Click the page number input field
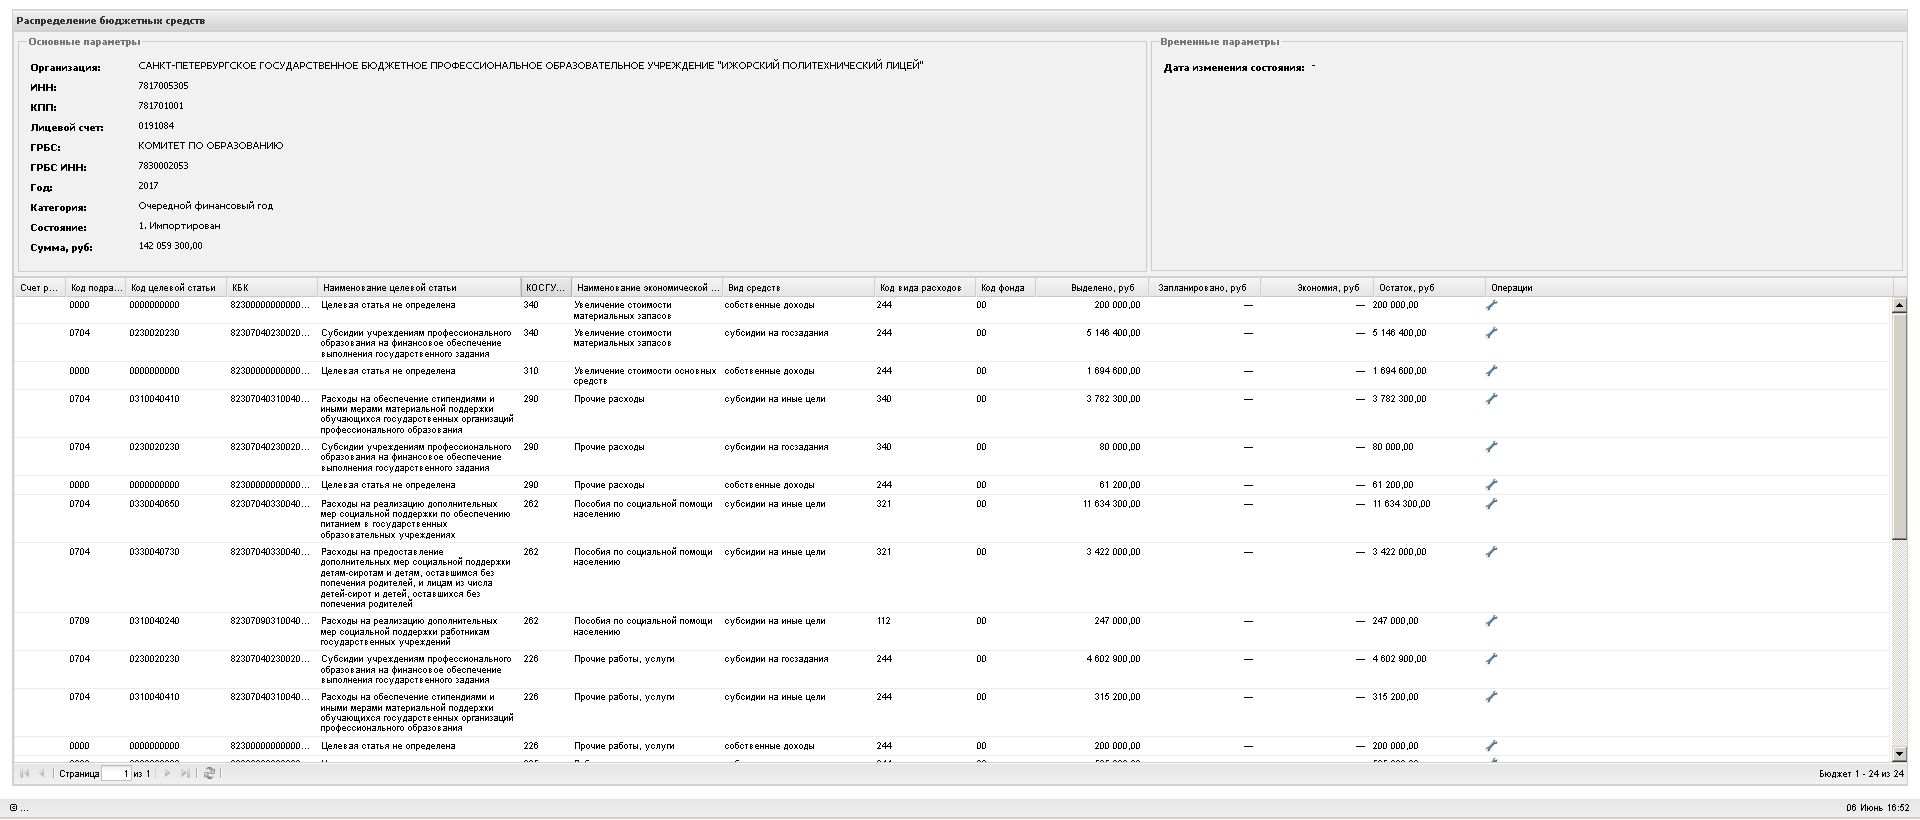Image resolution: width=1920 pixels, height=820 pixels. [116, 773]
